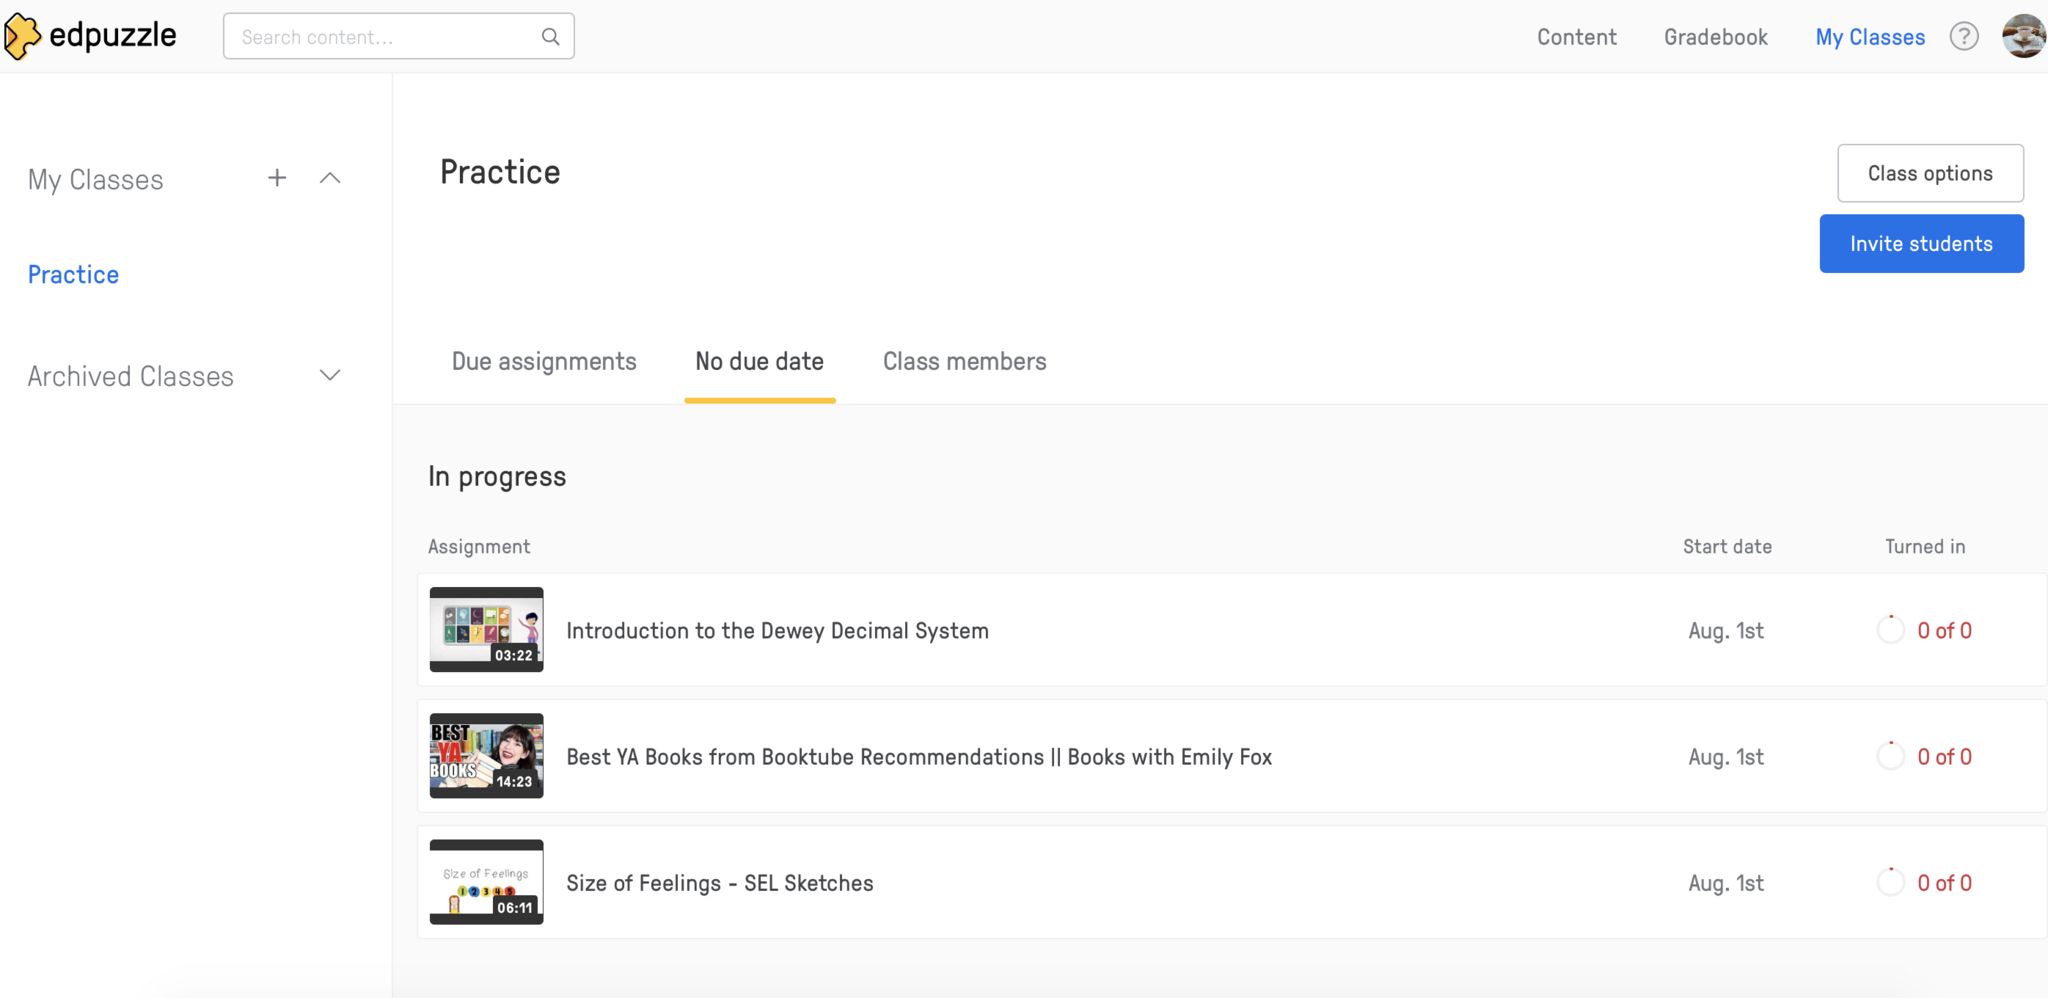Select the Practice class in sidebar
Viewport: 2048px width, 998px height.
(x=73, y=275)
